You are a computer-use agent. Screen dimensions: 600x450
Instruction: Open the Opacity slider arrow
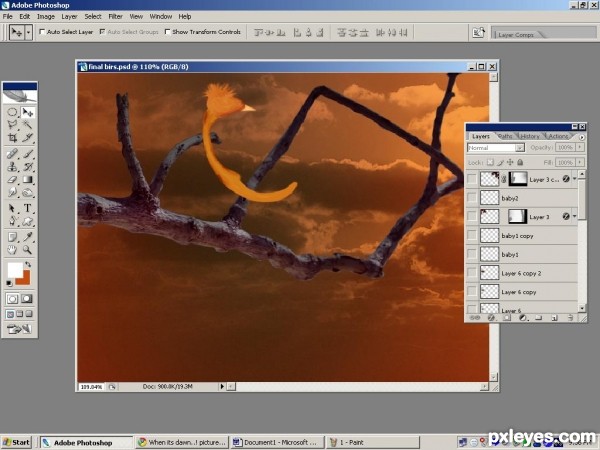tap(580, 147)
